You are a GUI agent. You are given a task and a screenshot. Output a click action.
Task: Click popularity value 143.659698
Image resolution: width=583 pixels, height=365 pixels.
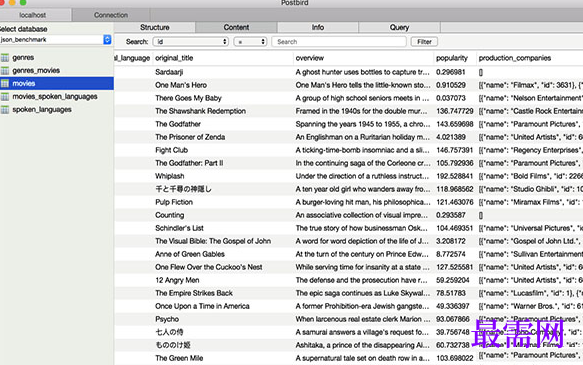pos(455,124)
